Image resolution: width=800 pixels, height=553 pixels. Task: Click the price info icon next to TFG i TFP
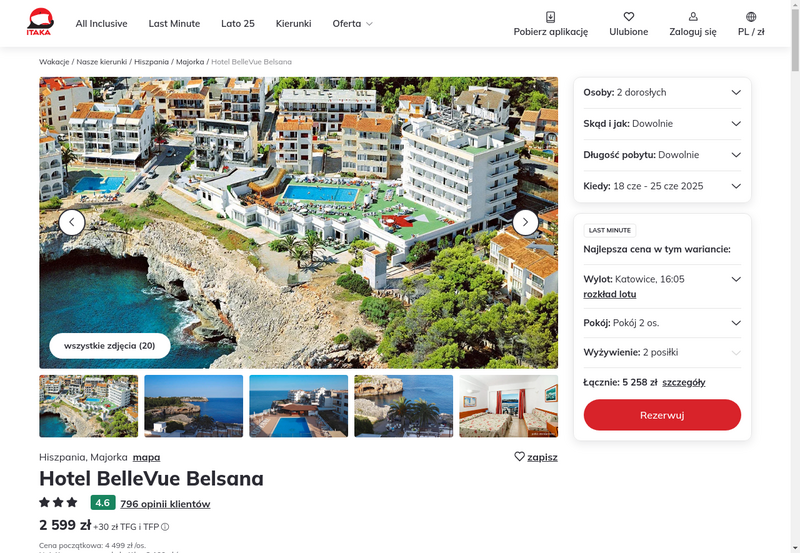pyautogui.click(x=165, y=527)
